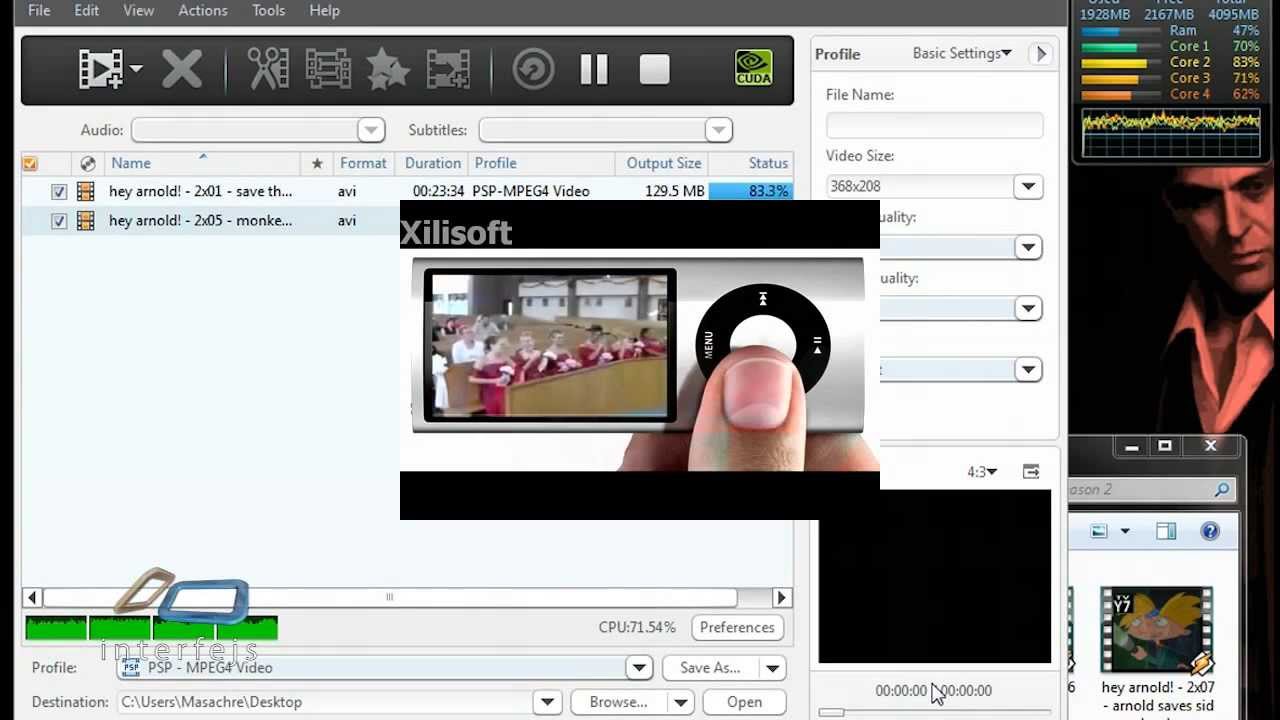The image size is (1280, 720).
Task: Click the horizontal scrollbar thumb
Action: [x=389, y=597]
